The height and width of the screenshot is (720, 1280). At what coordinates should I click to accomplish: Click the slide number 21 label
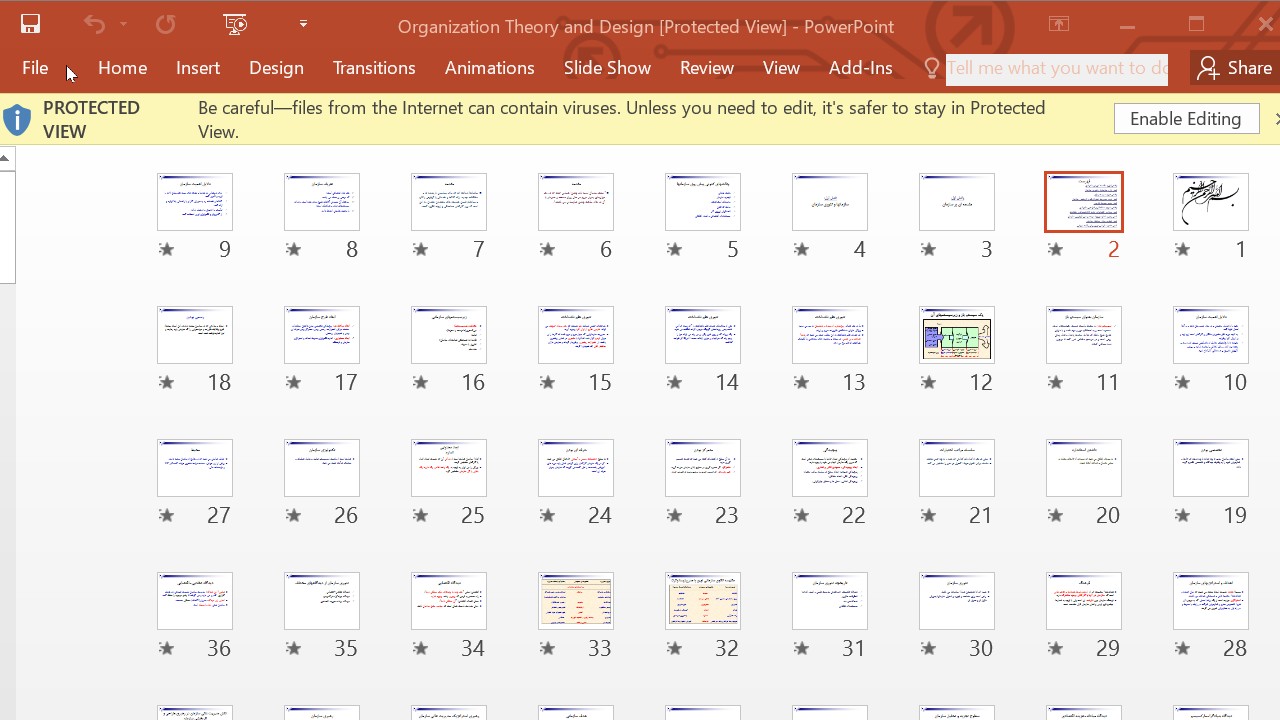[981, 516]
